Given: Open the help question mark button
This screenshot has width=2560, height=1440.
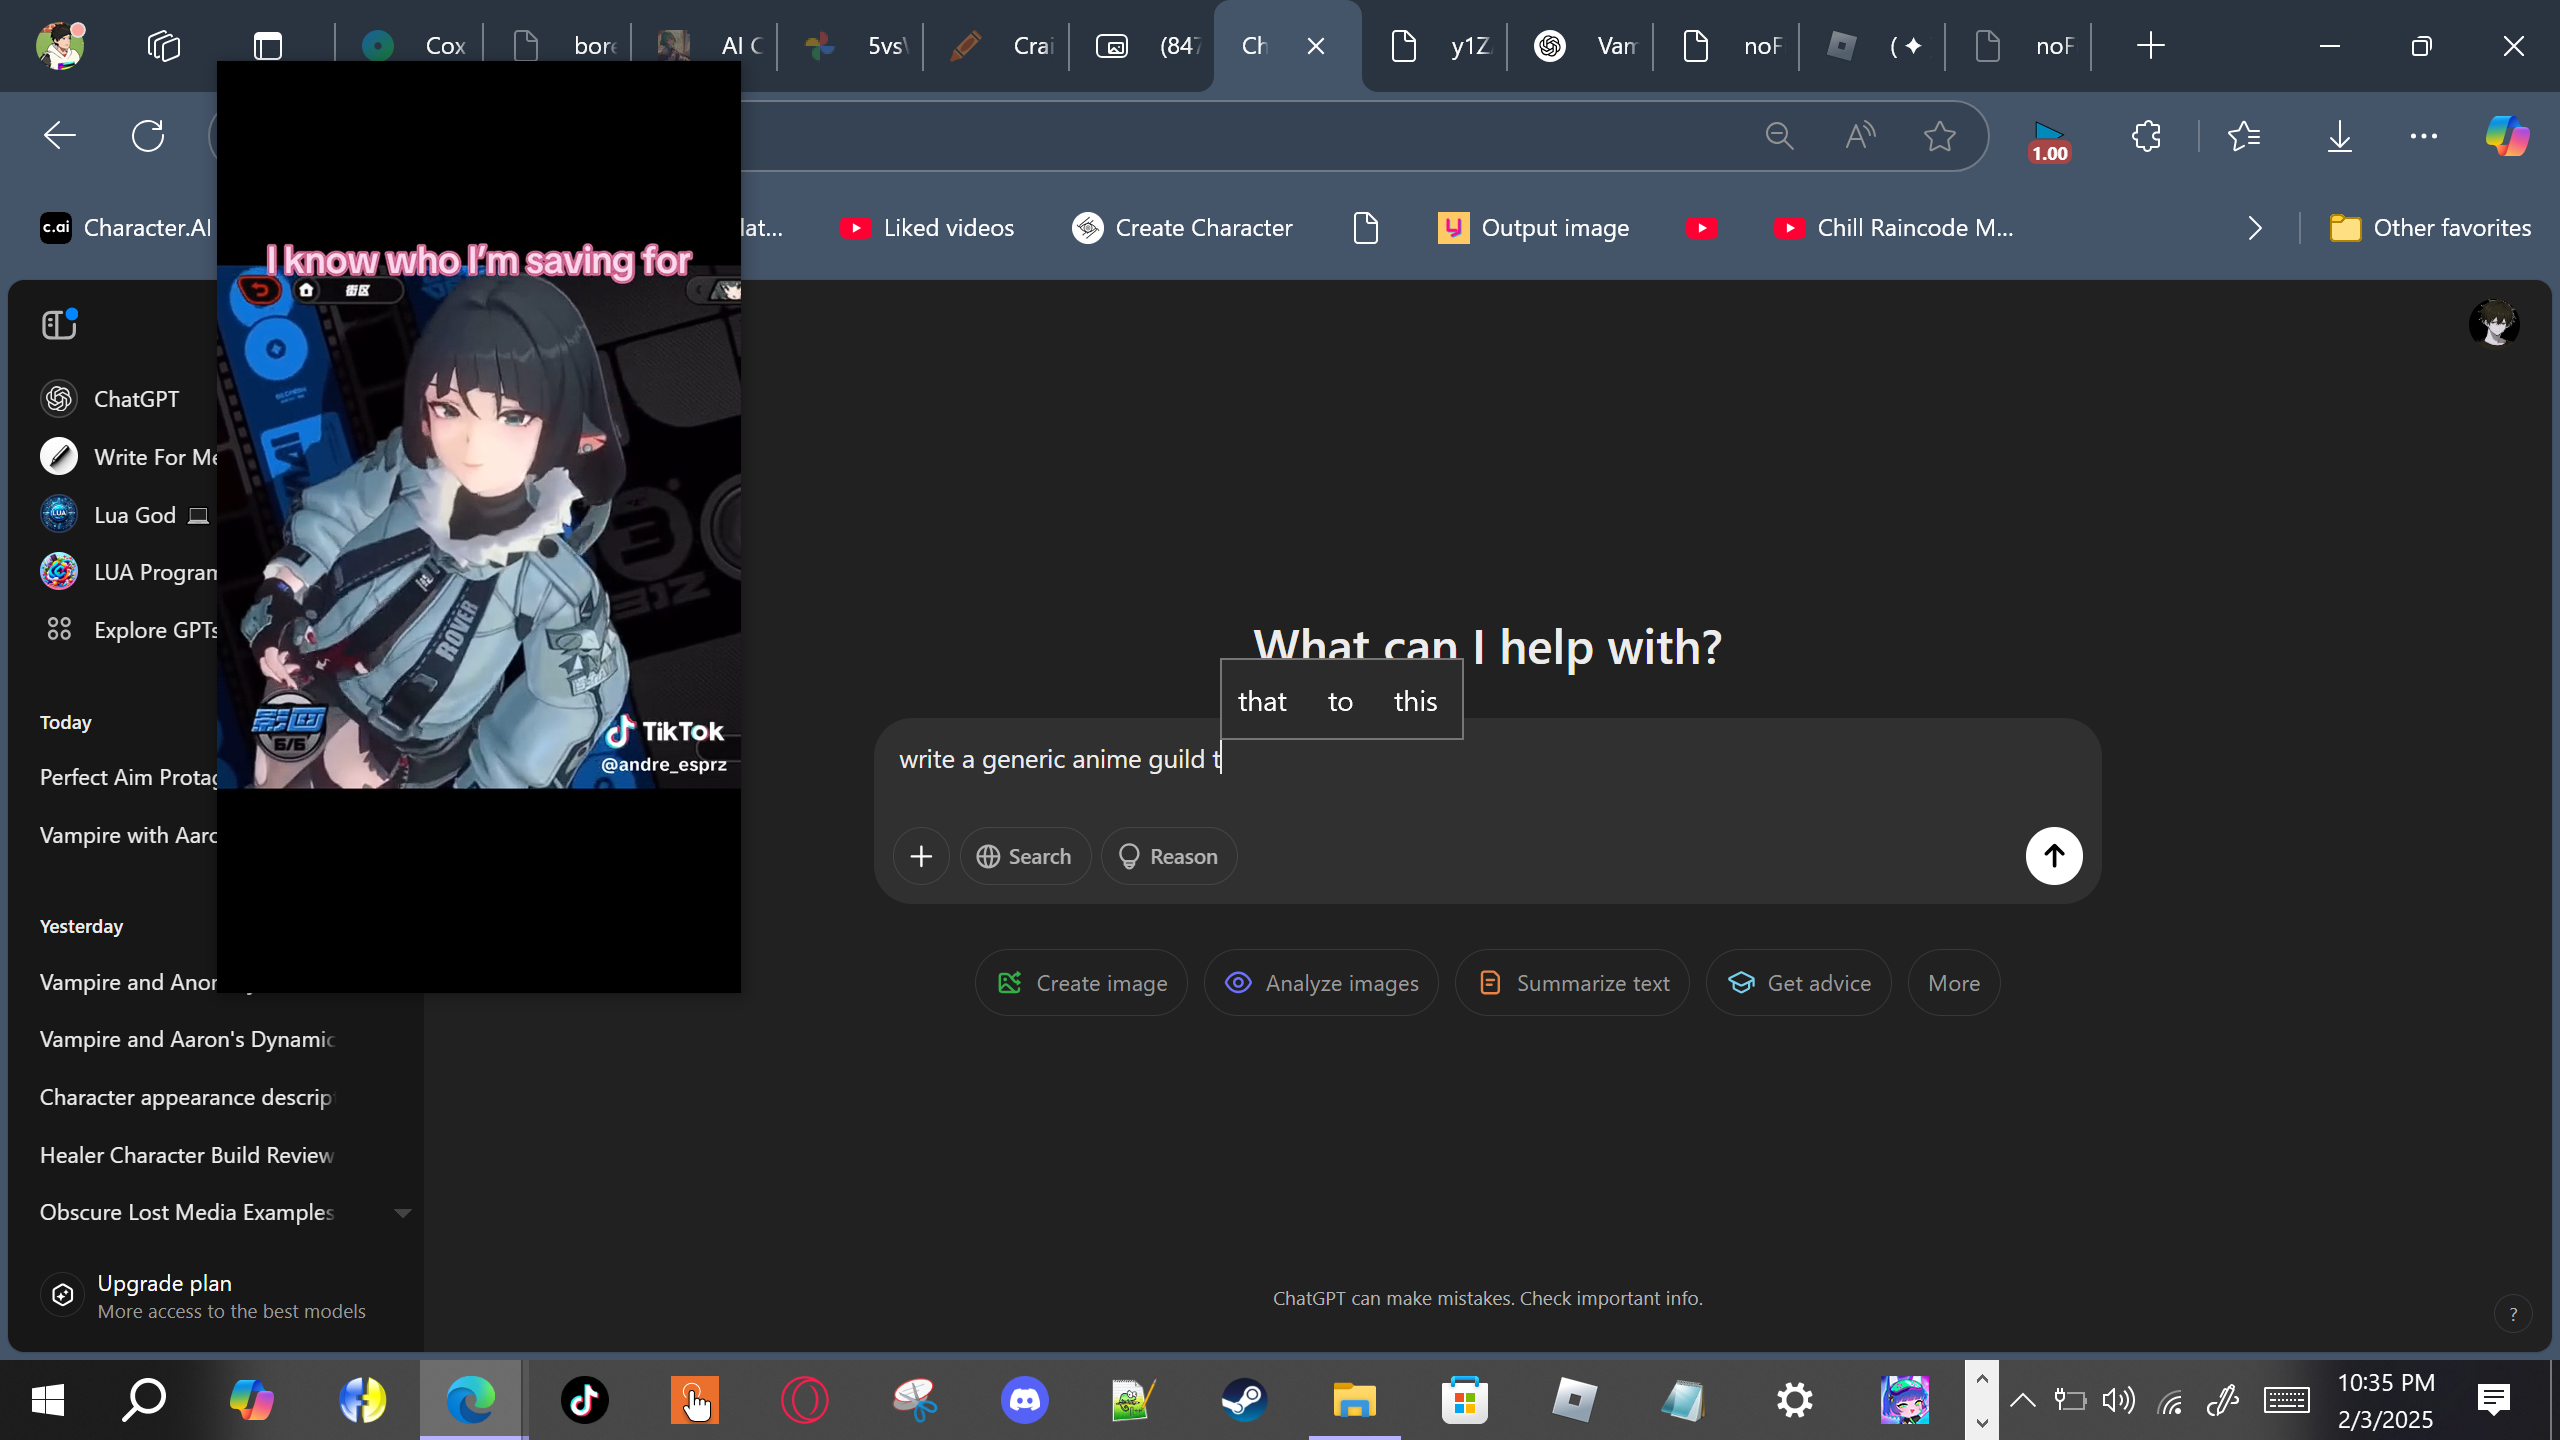Looking at the screenshot, I should [2513, 1315].
